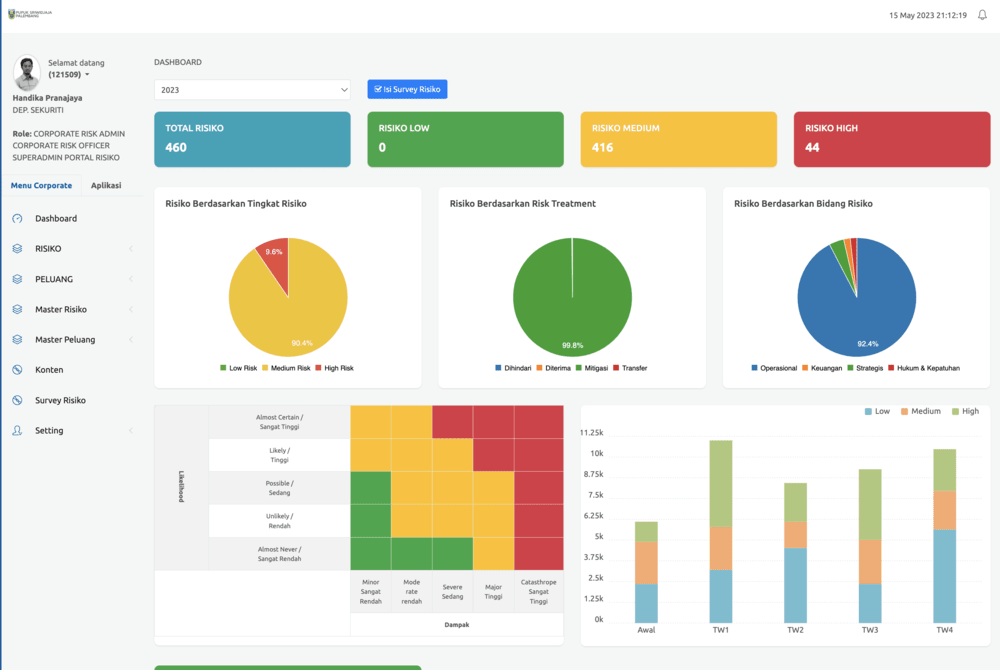Viewport: 1000px width, 670px height.
Task: Click the Dashboard gauge icon in sidebar
Action: [17, 219]
